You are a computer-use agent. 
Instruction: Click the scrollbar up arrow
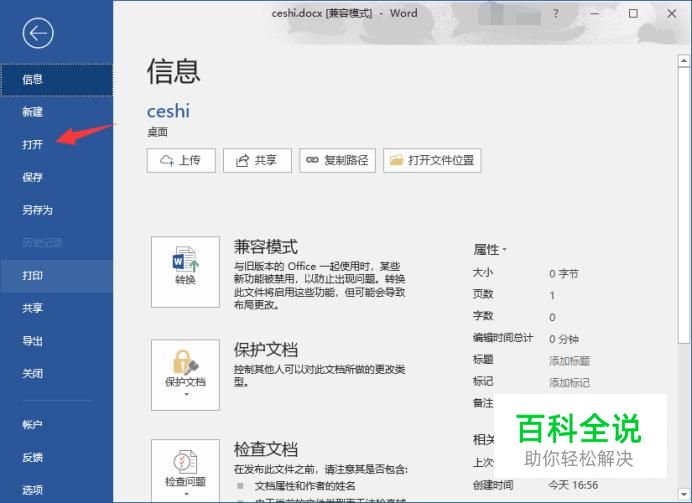pyautogui.click(x=684, y=61)
